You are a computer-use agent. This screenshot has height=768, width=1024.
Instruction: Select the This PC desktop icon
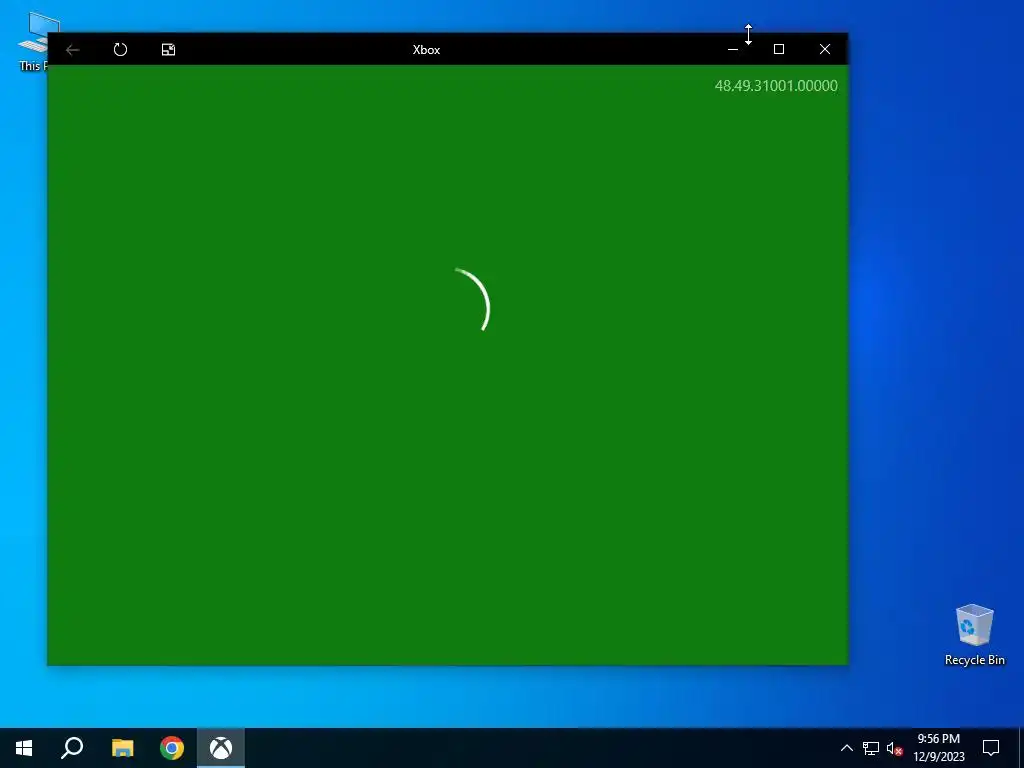[33, 40]
